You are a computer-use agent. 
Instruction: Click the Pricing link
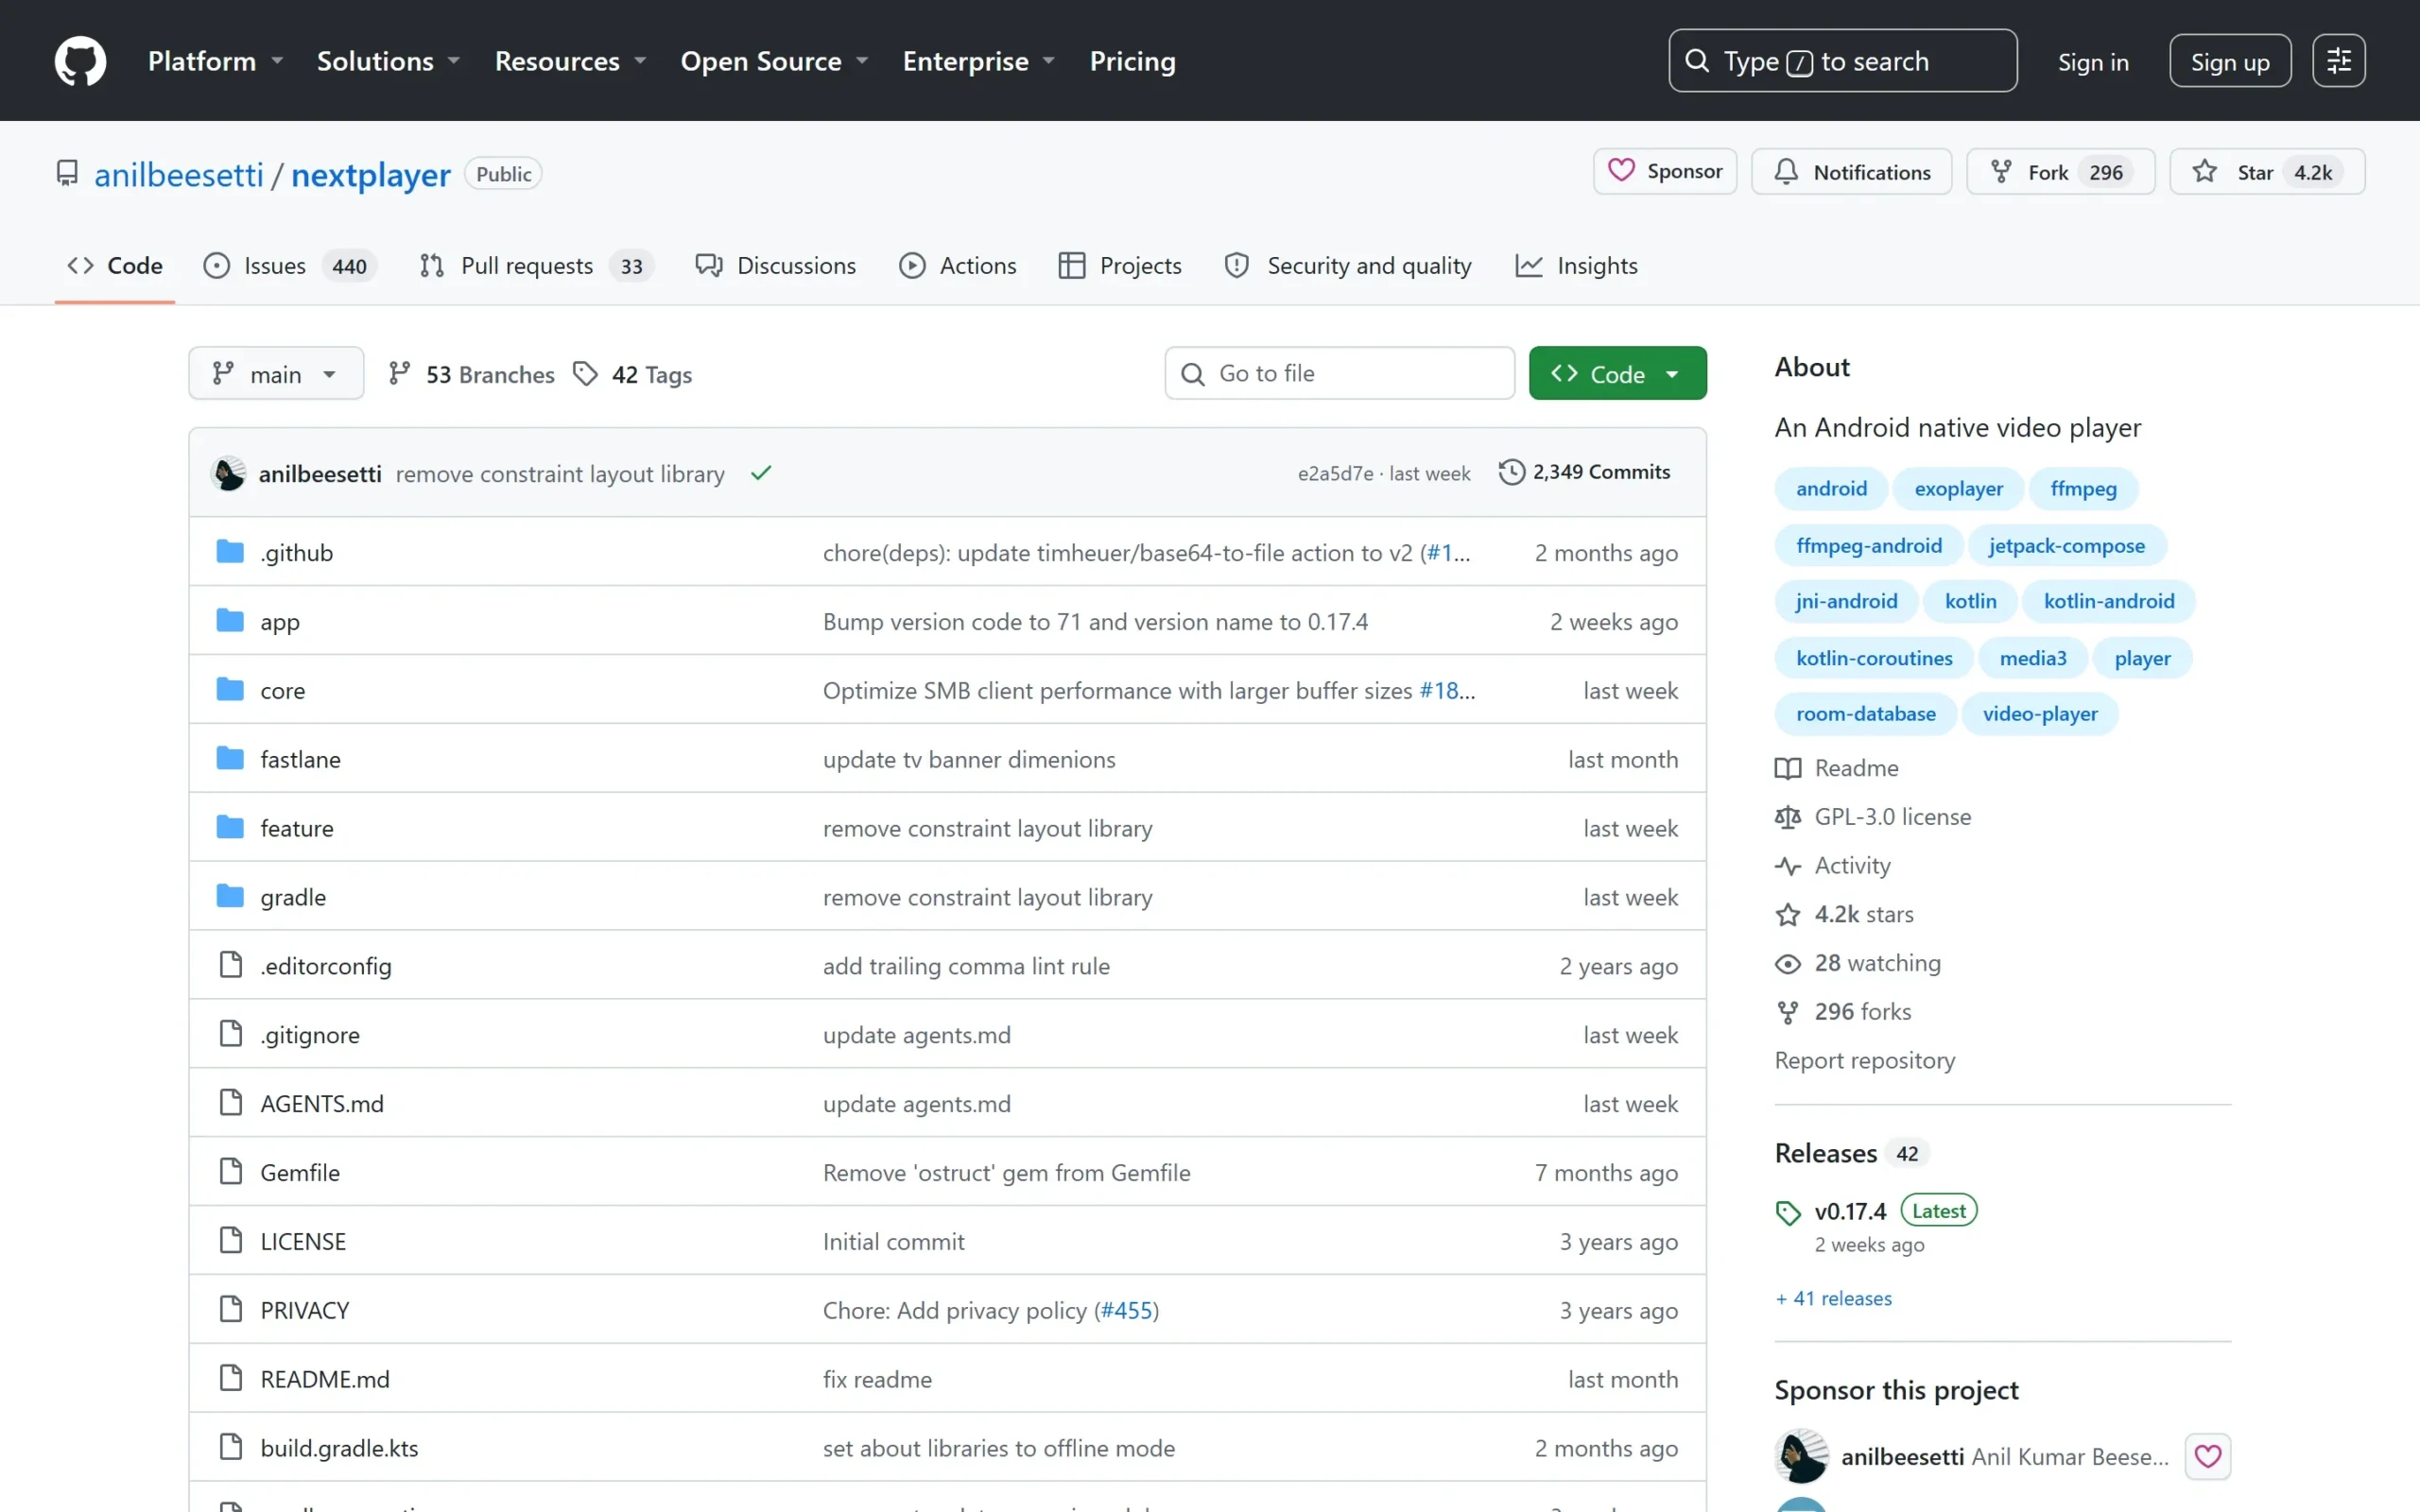1132,61
